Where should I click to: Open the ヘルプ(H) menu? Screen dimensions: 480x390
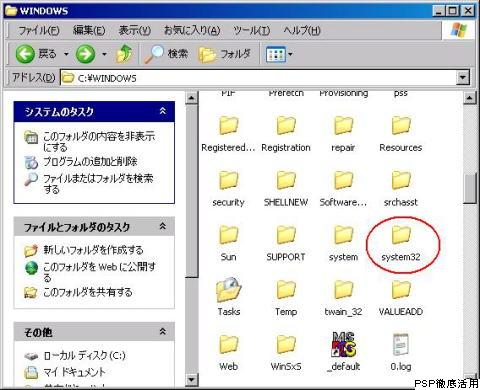click(302, 31)
